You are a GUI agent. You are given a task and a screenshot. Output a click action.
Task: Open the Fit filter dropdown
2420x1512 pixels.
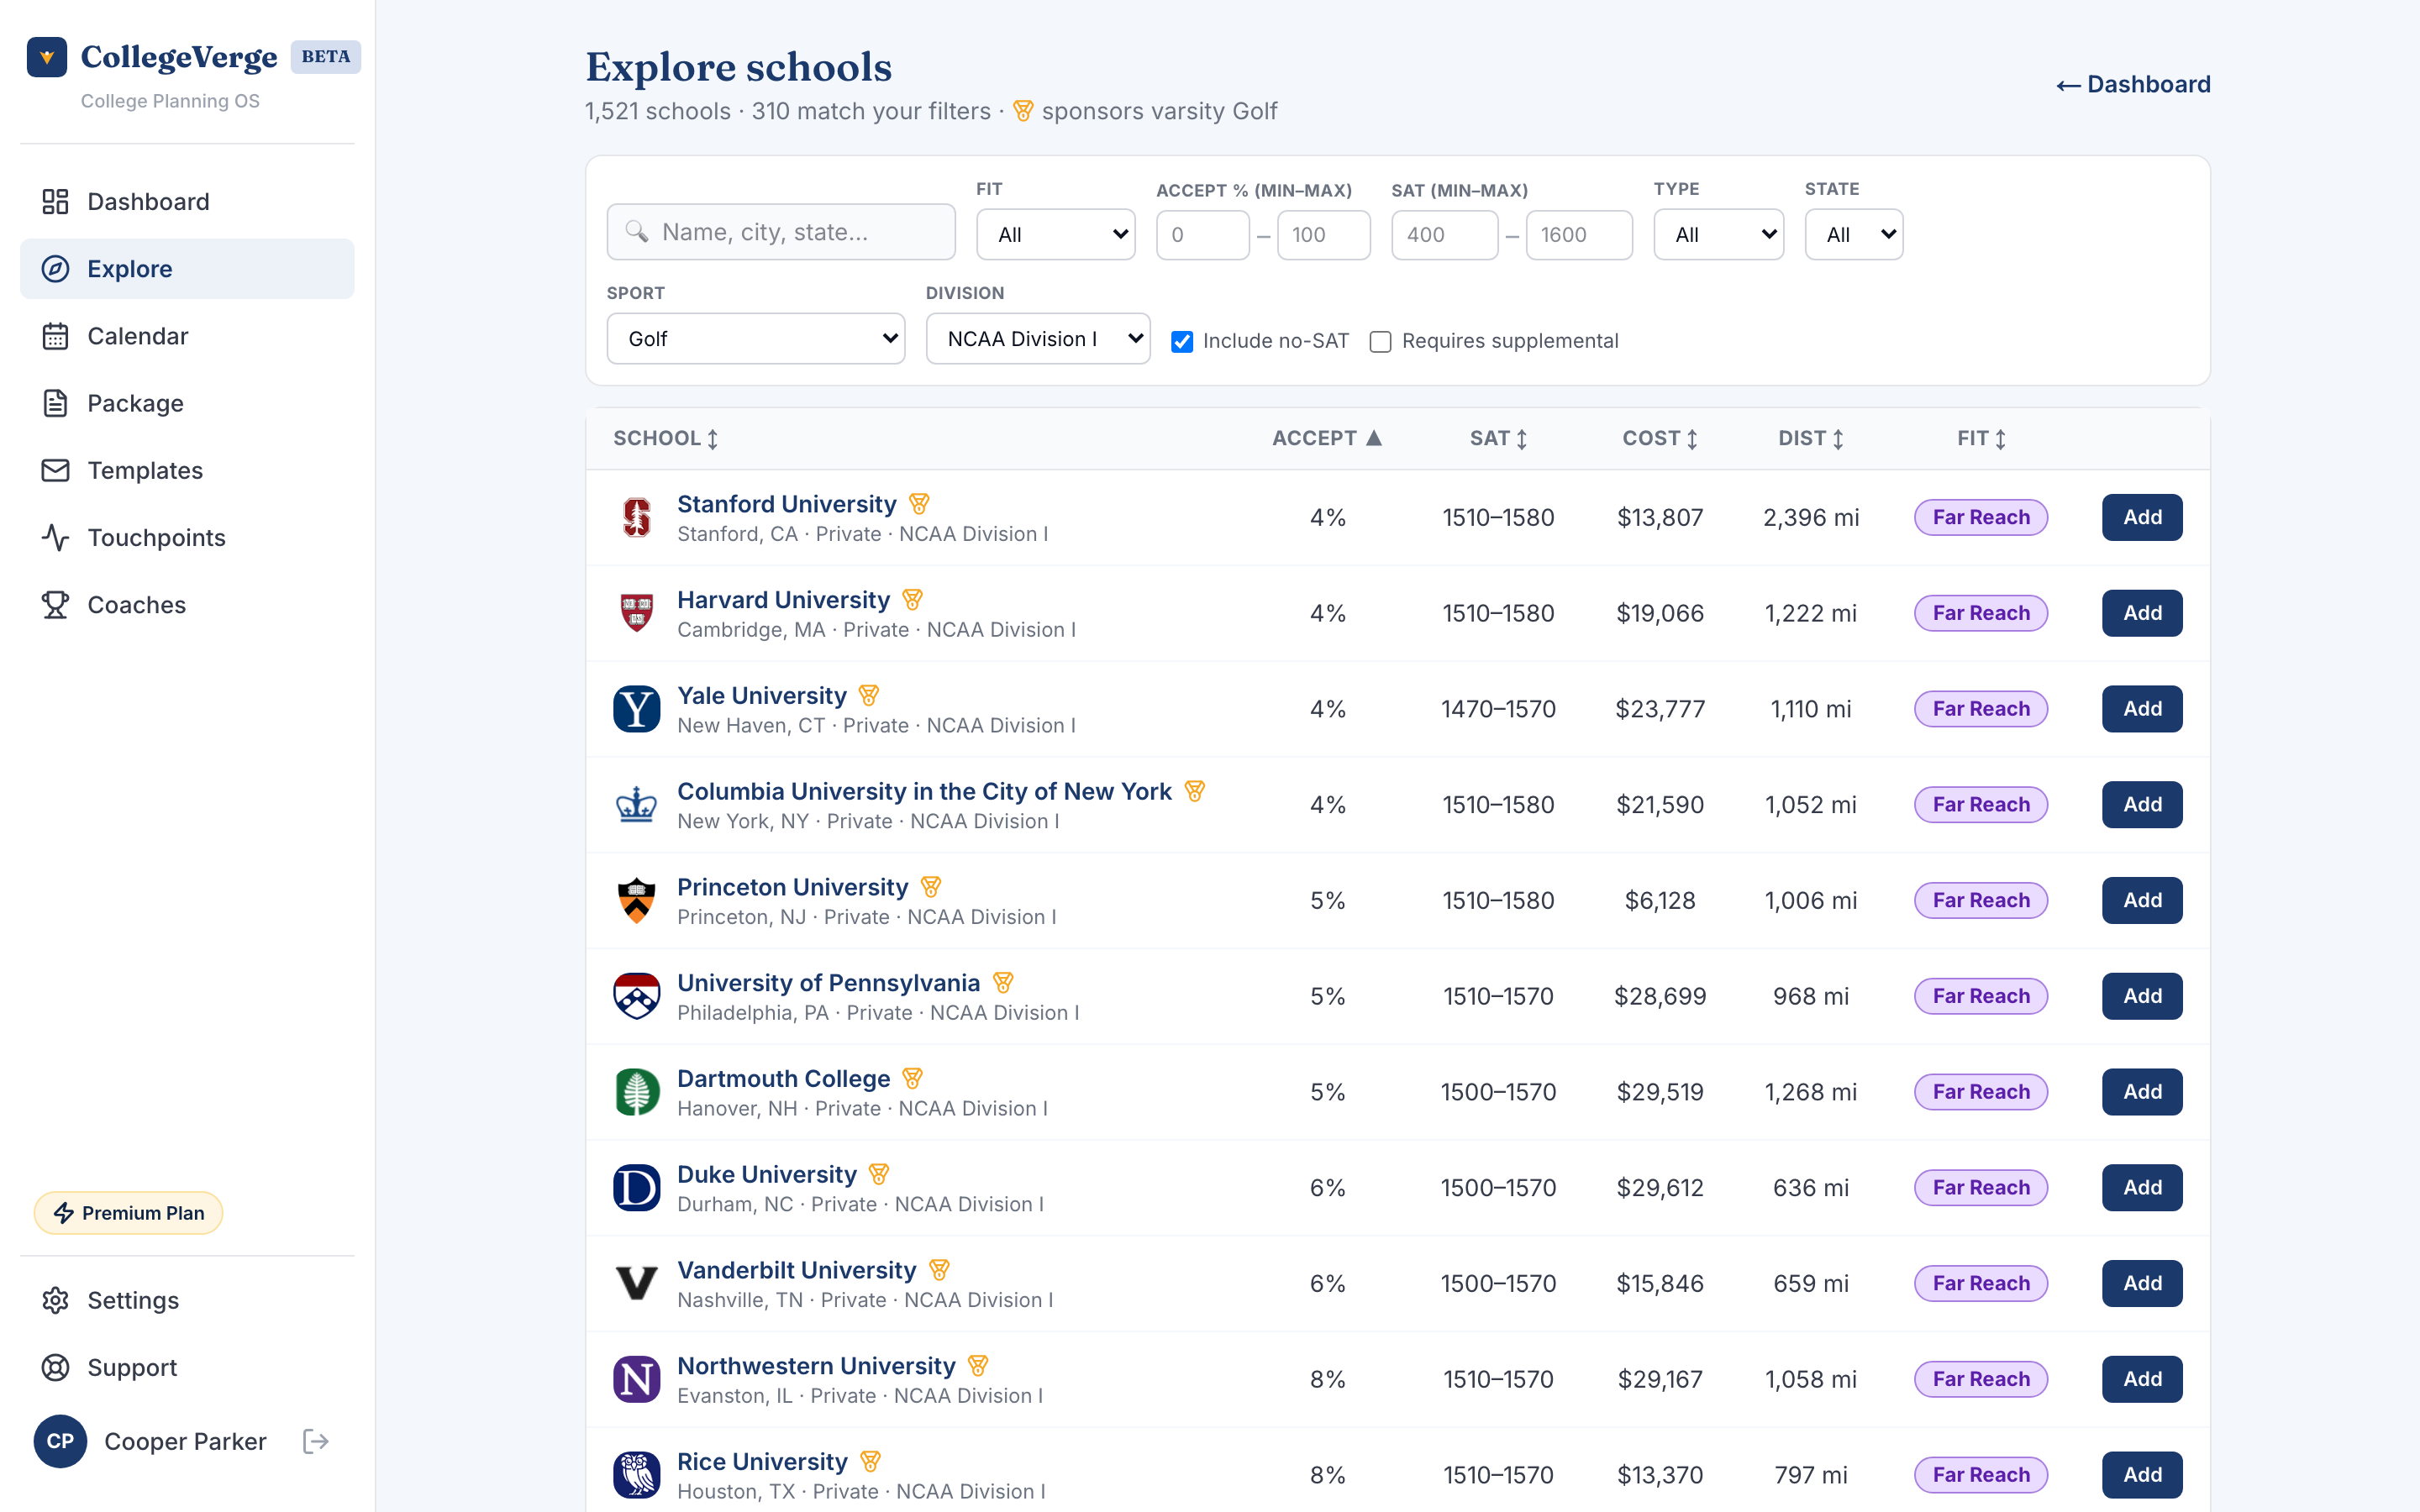click(x=1055, y=234)
